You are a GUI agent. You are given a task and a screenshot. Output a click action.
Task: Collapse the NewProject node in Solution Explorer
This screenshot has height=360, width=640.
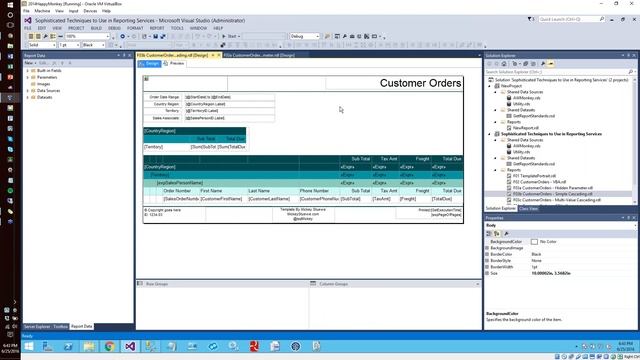point(490,86)
